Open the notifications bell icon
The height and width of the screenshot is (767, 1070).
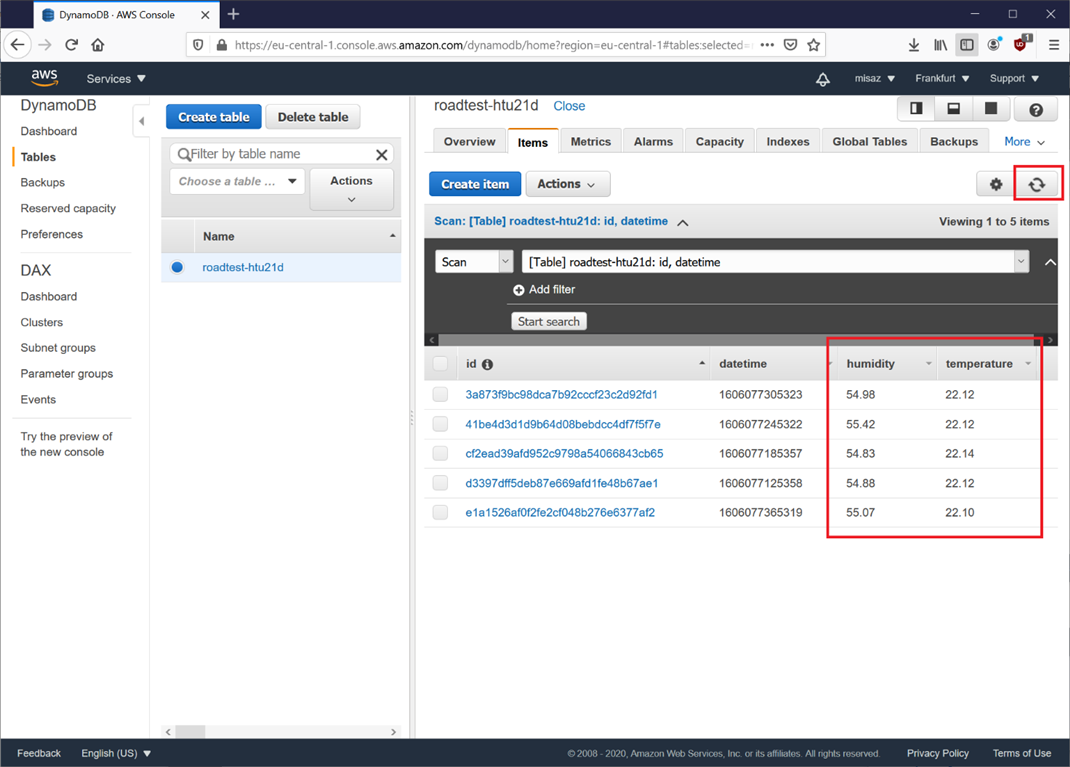823,78
